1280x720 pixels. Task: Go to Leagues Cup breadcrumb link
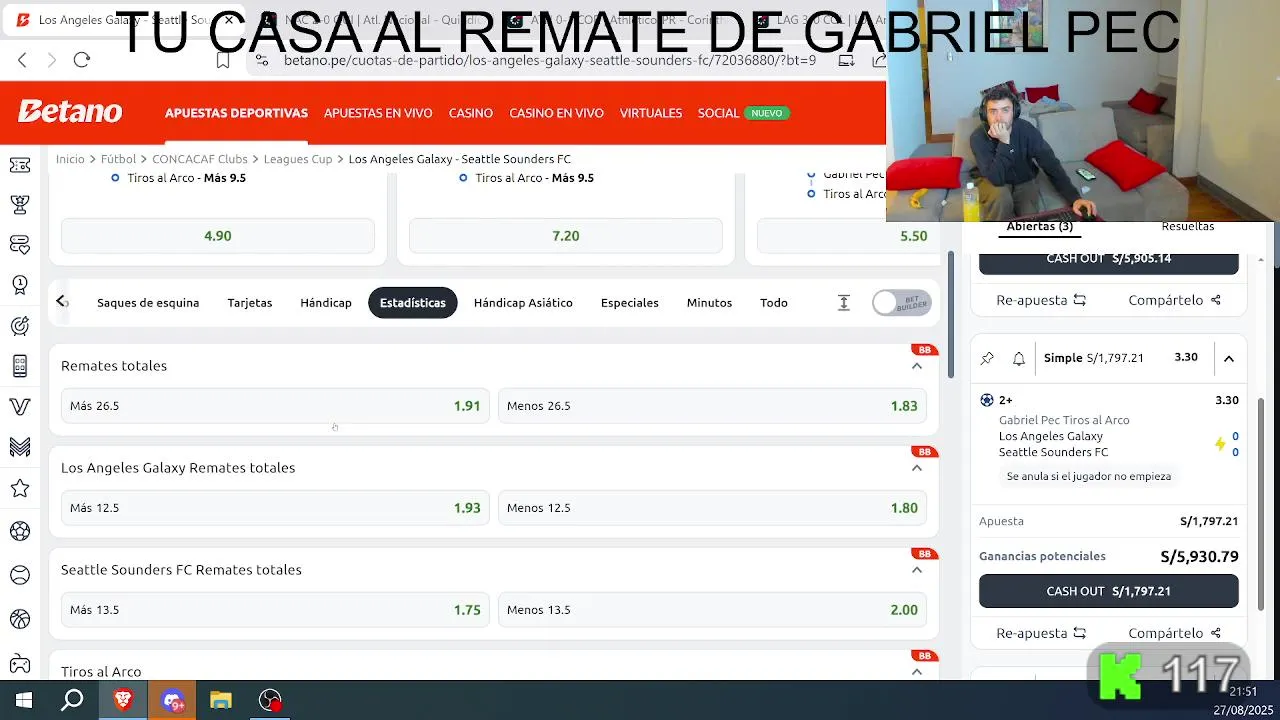coord(298,159)
